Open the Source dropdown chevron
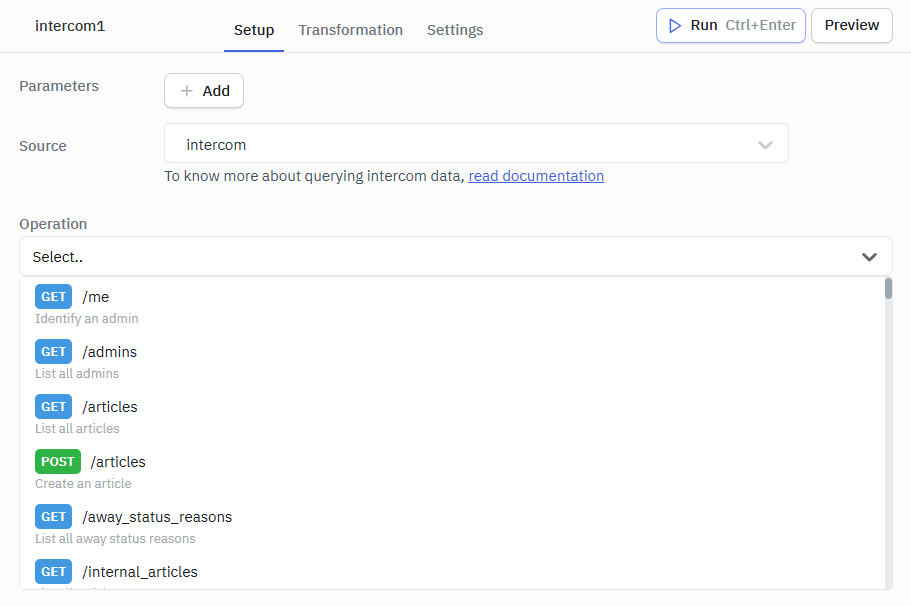The width and height of the screenshot is (911, 606). tap(765, 145)
